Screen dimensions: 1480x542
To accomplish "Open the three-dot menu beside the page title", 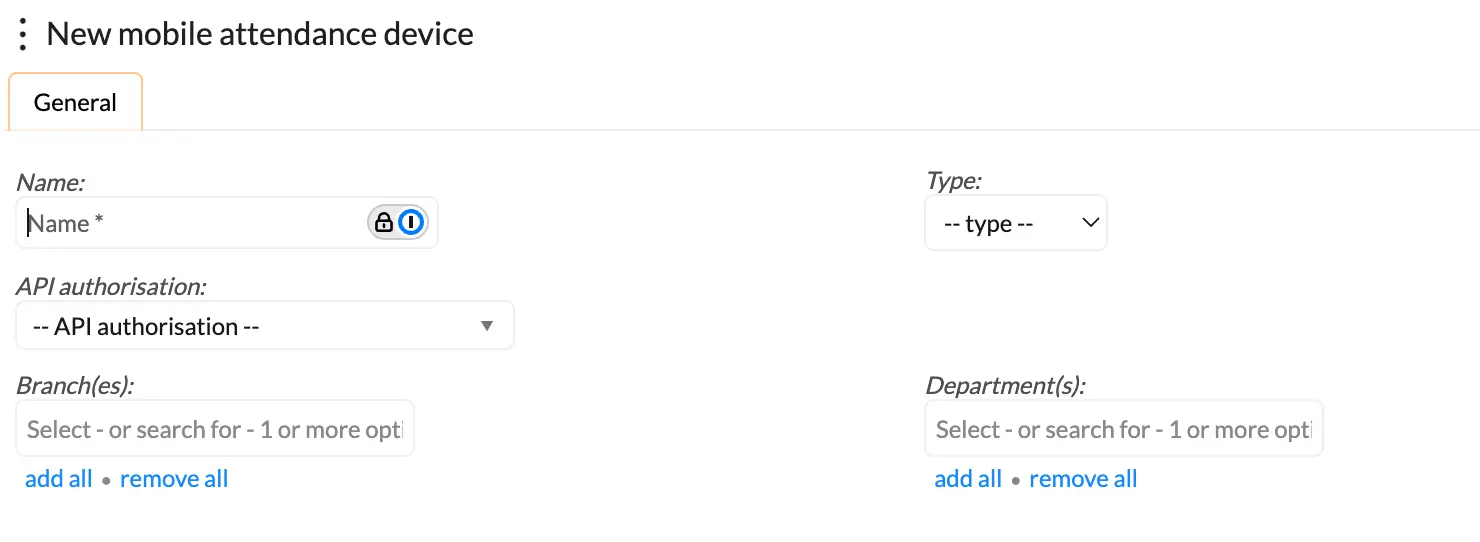I will point(22,35).
